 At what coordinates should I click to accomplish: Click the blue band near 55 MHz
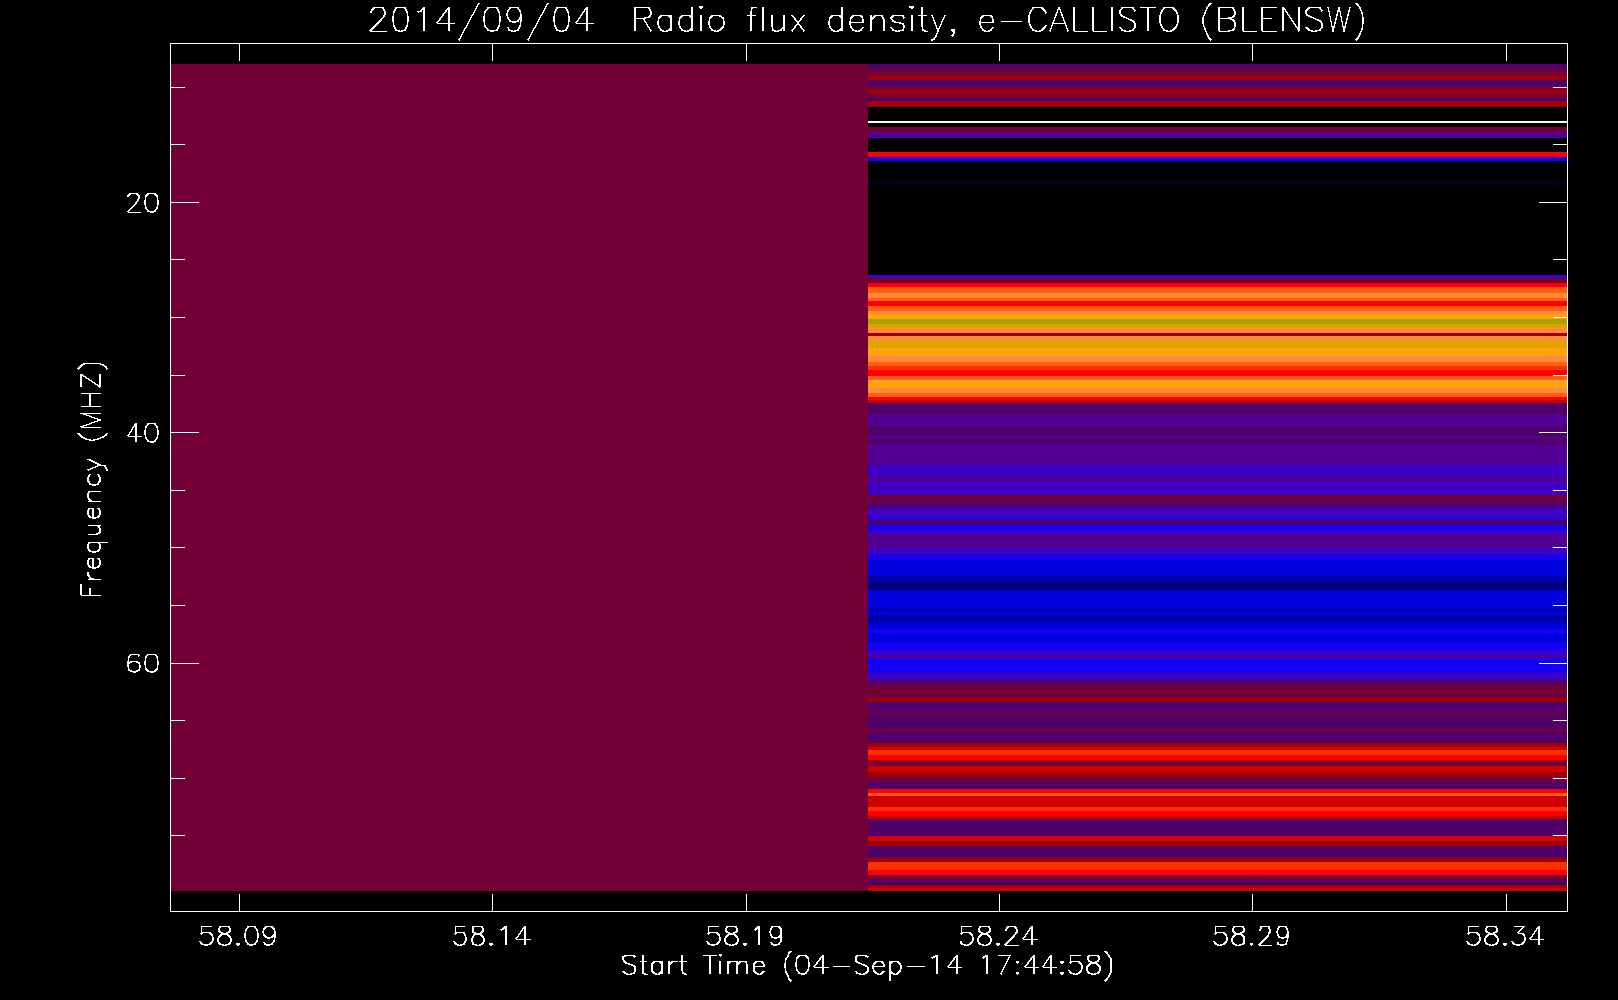[1217, 617]
